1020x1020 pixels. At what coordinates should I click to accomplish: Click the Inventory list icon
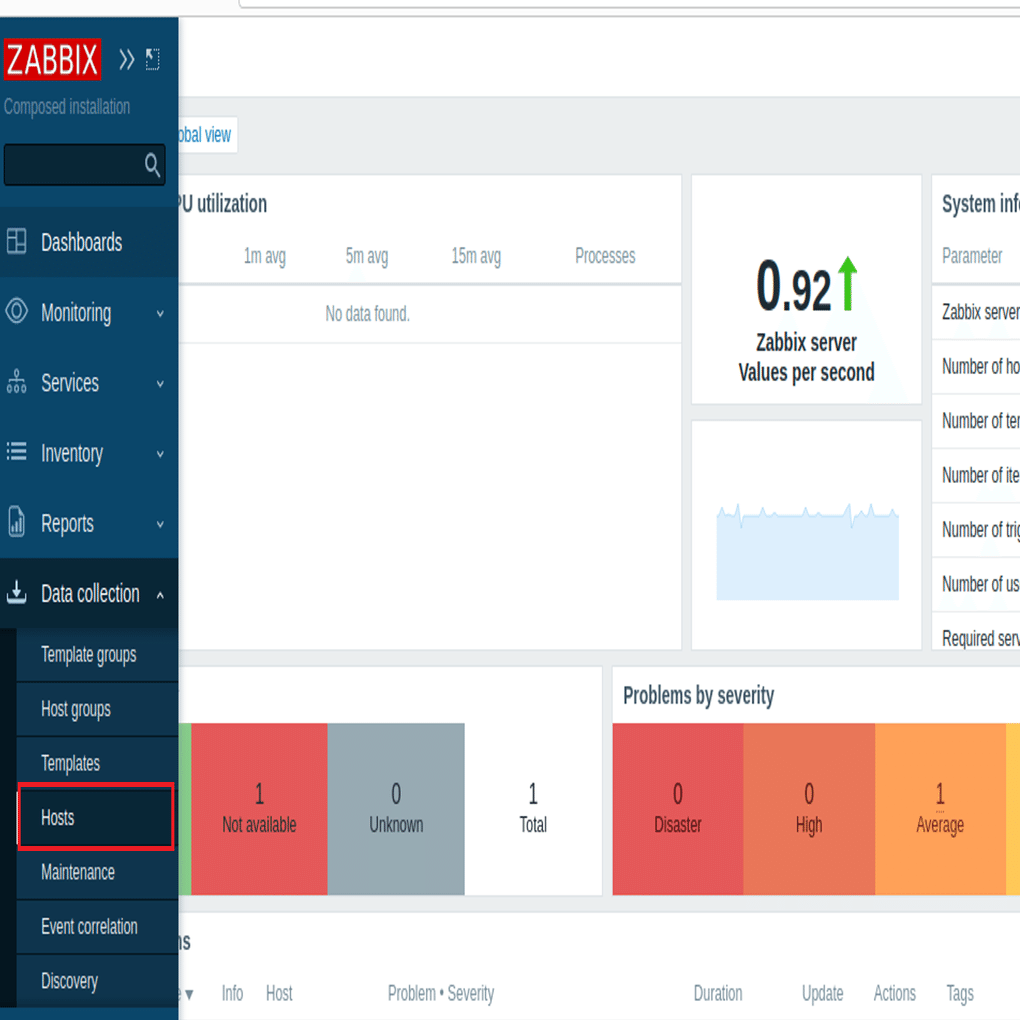(17, 452)
